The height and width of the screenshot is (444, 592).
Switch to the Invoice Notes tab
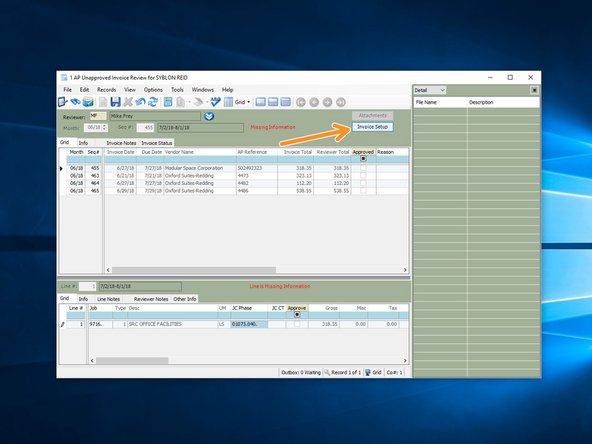[x=121, y=143]
